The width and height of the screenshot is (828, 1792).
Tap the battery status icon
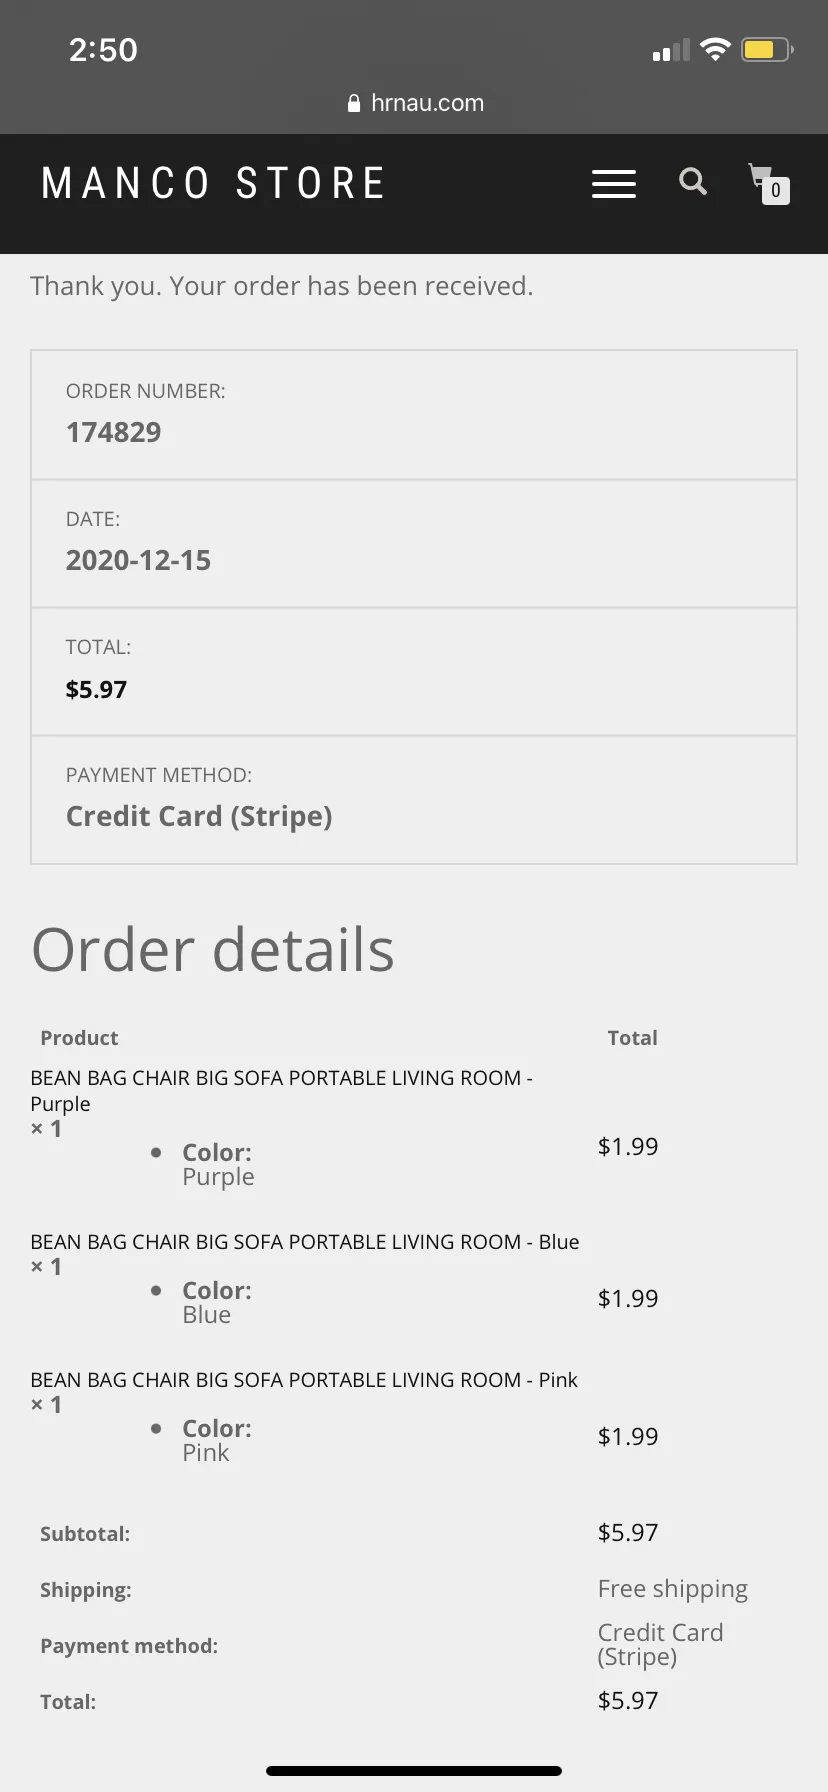pyautogui.click(x=767, y=49)
